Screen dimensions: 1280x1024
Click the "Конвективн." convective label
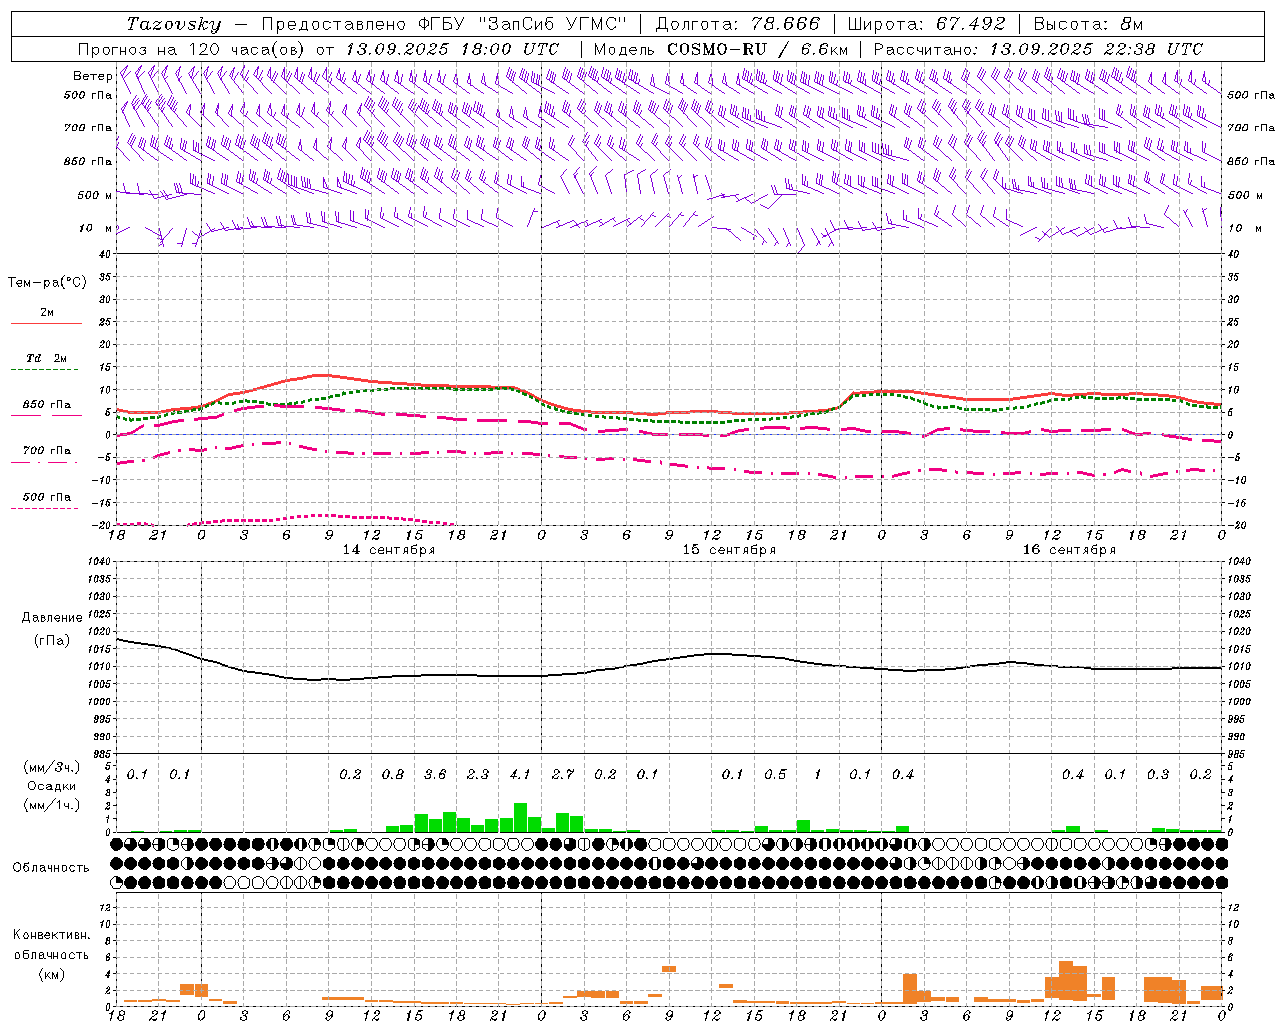[x=51, y=935]
